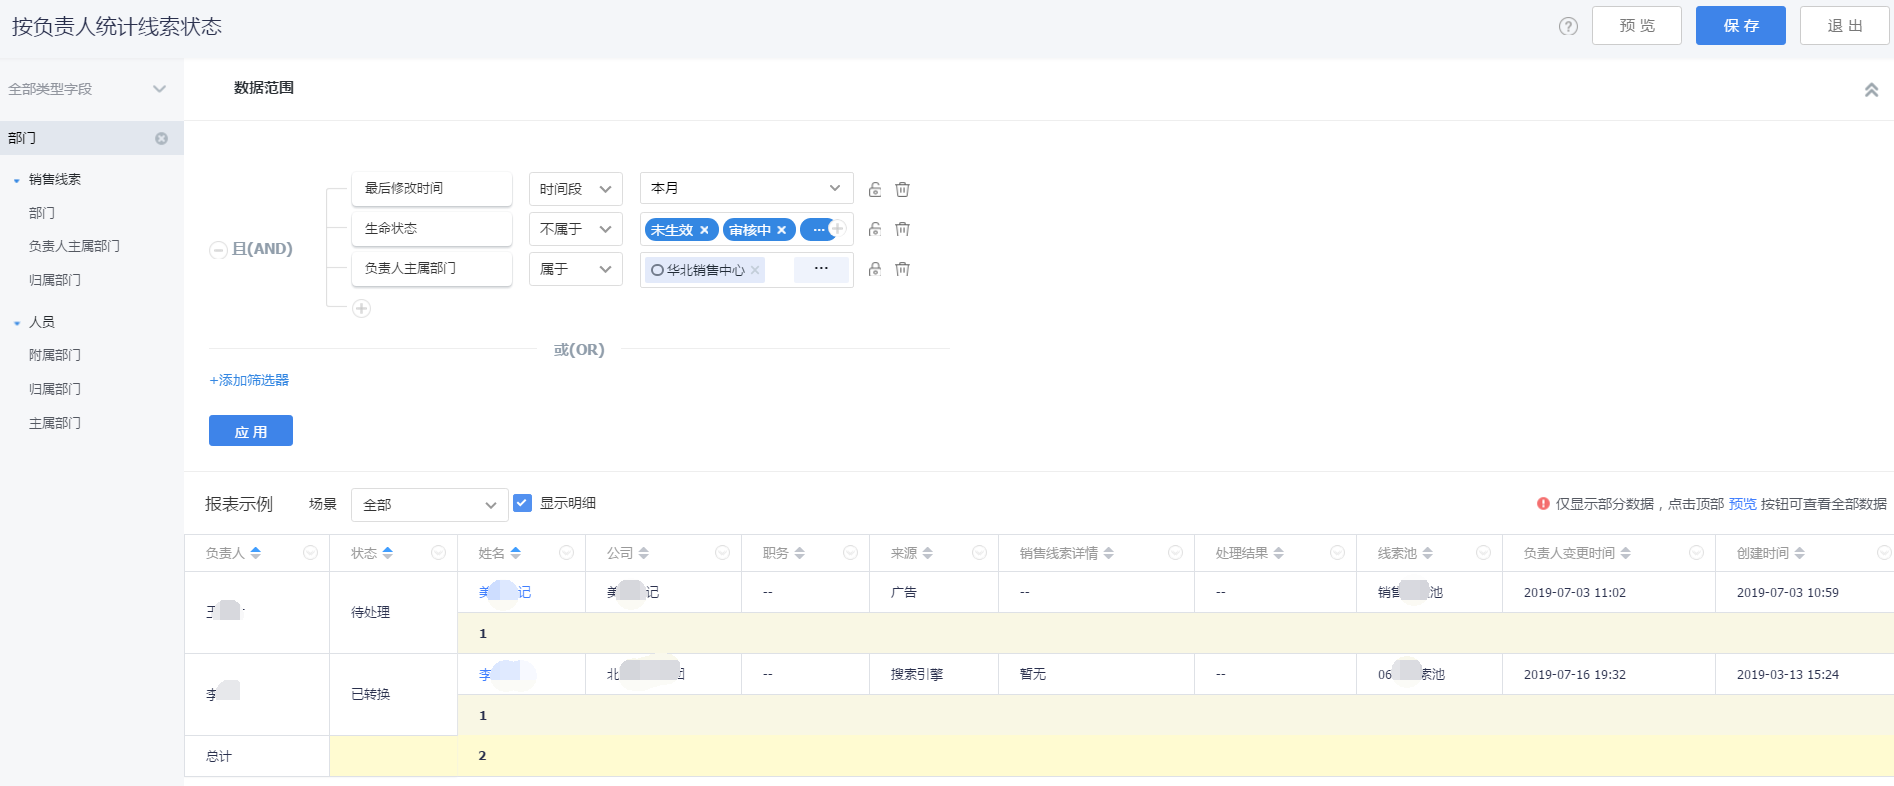Image resolution: width=1894 pixels, height=786 pixels.
Task: Collapse the 销售线索 tree group
Action: (x=17, y=181)
